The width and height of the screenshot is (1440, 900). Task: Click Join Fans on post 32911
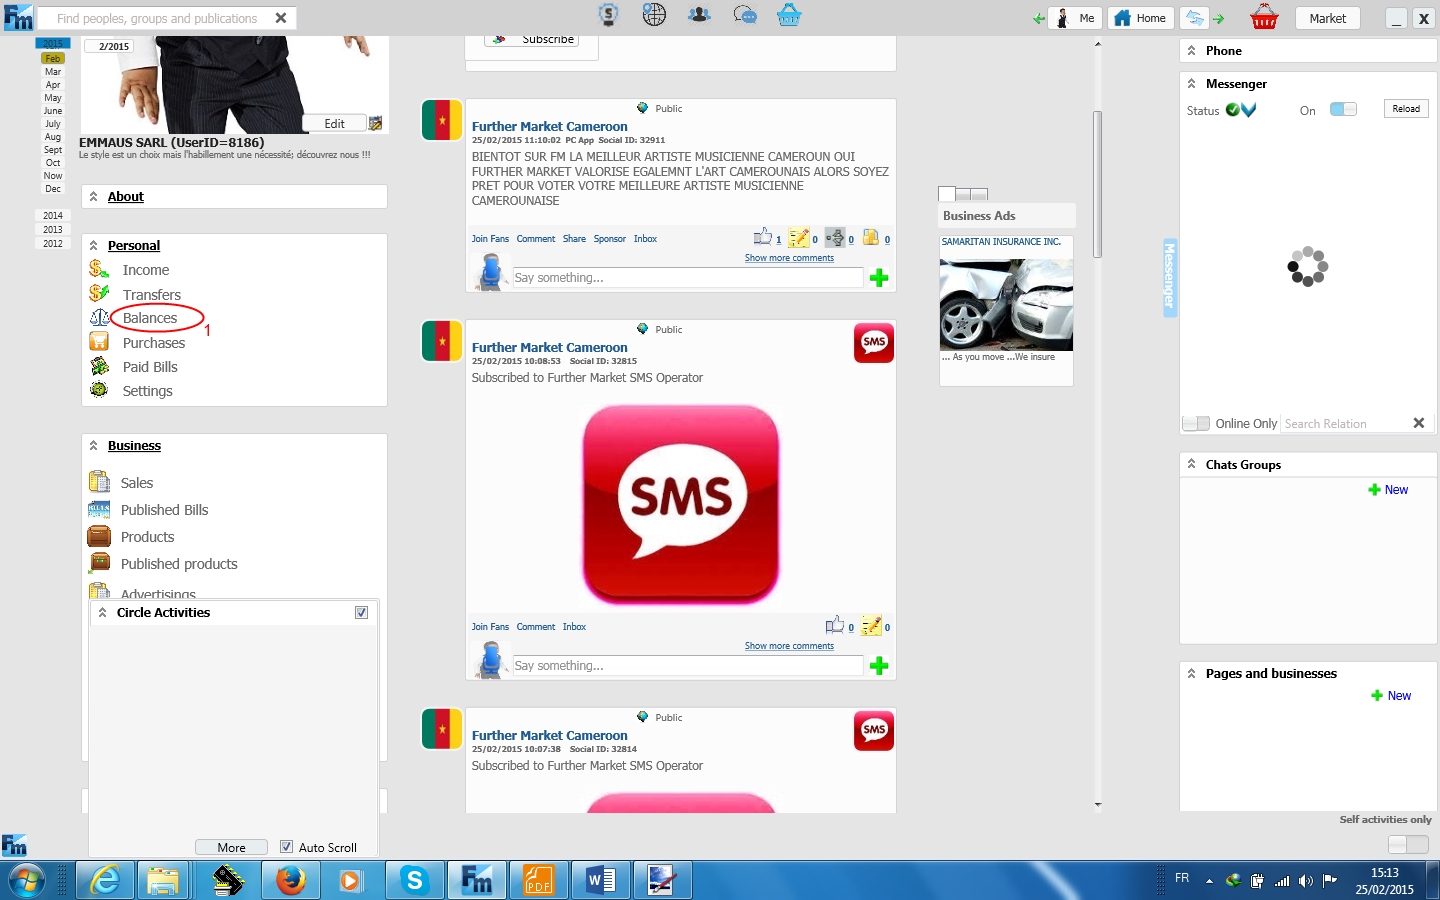pos(490,239)
